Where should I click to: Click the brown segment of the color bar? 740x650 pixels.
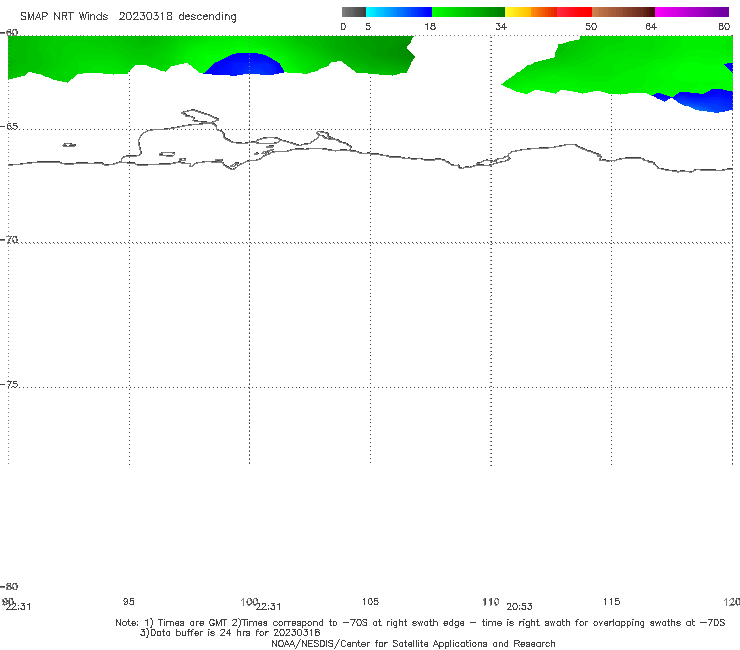point(623,12)
